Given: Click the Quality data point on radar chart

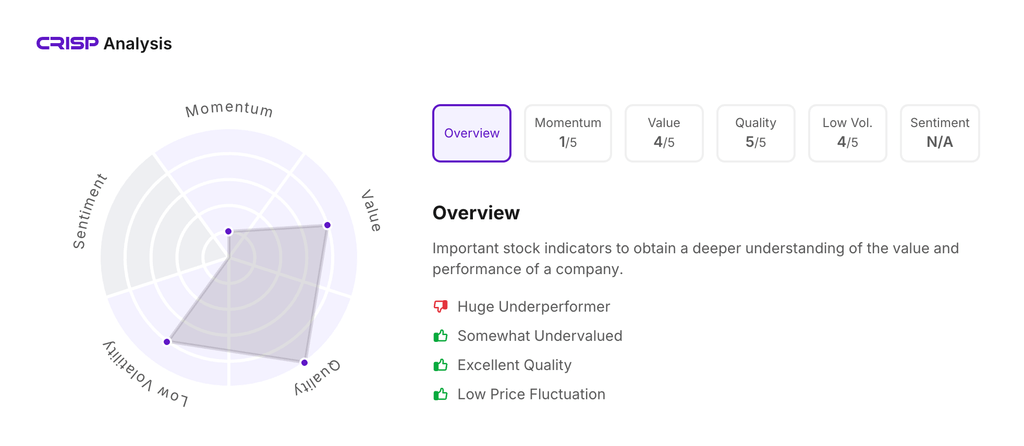Looking at the screenshot, I should pyautogui.click(x=305, y=362).
